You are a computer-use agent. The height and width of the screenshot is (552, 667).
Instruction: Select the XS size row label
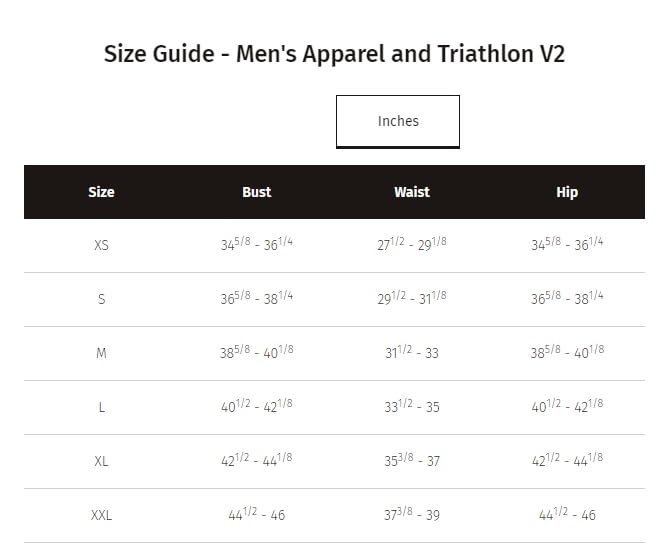tap(101, 245)
